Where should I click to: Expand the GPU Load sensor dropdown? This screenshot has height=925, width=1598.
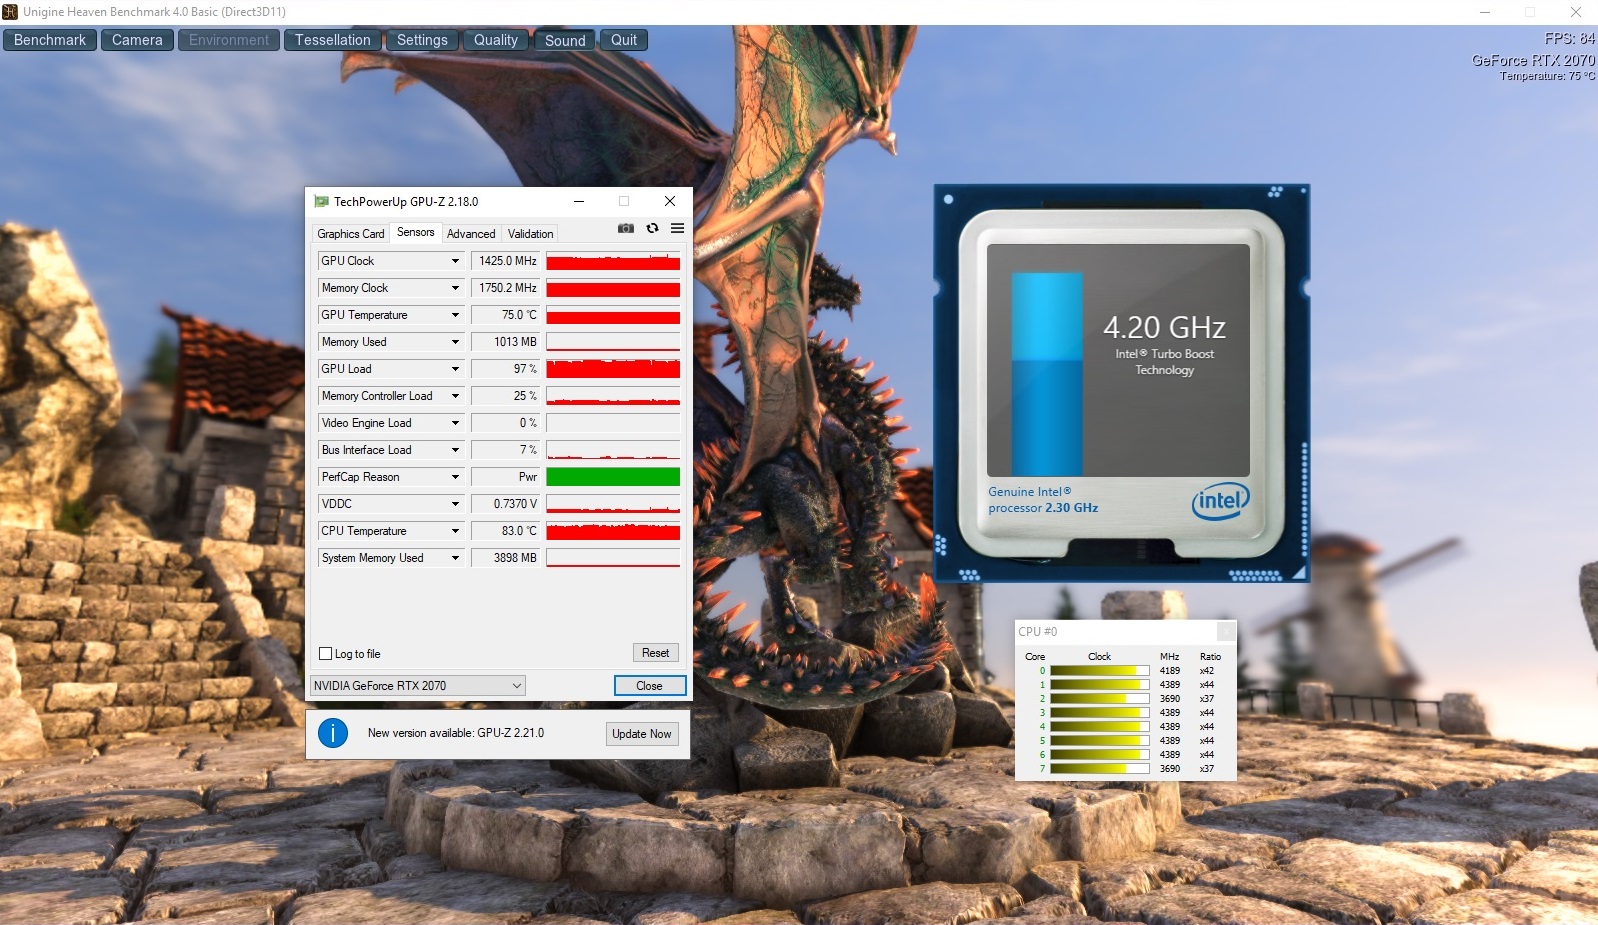click(455, 369)
